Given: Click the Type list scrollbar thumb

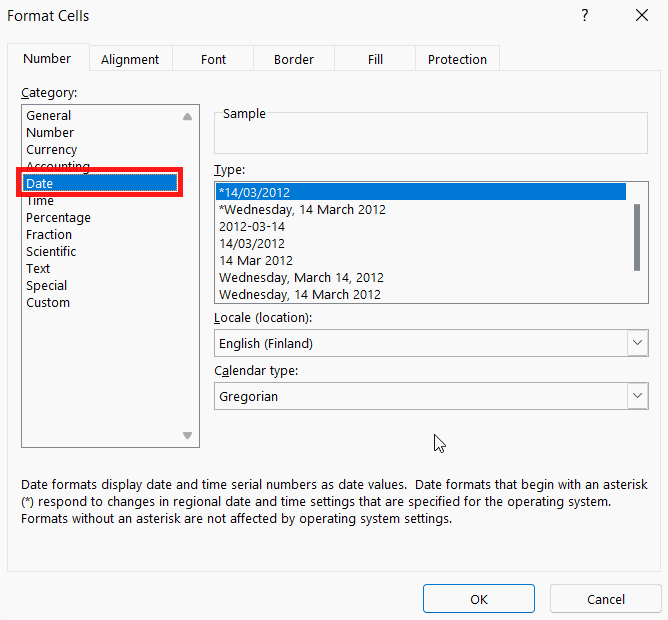Looking at the screenshot, I should tap(637, 237).
